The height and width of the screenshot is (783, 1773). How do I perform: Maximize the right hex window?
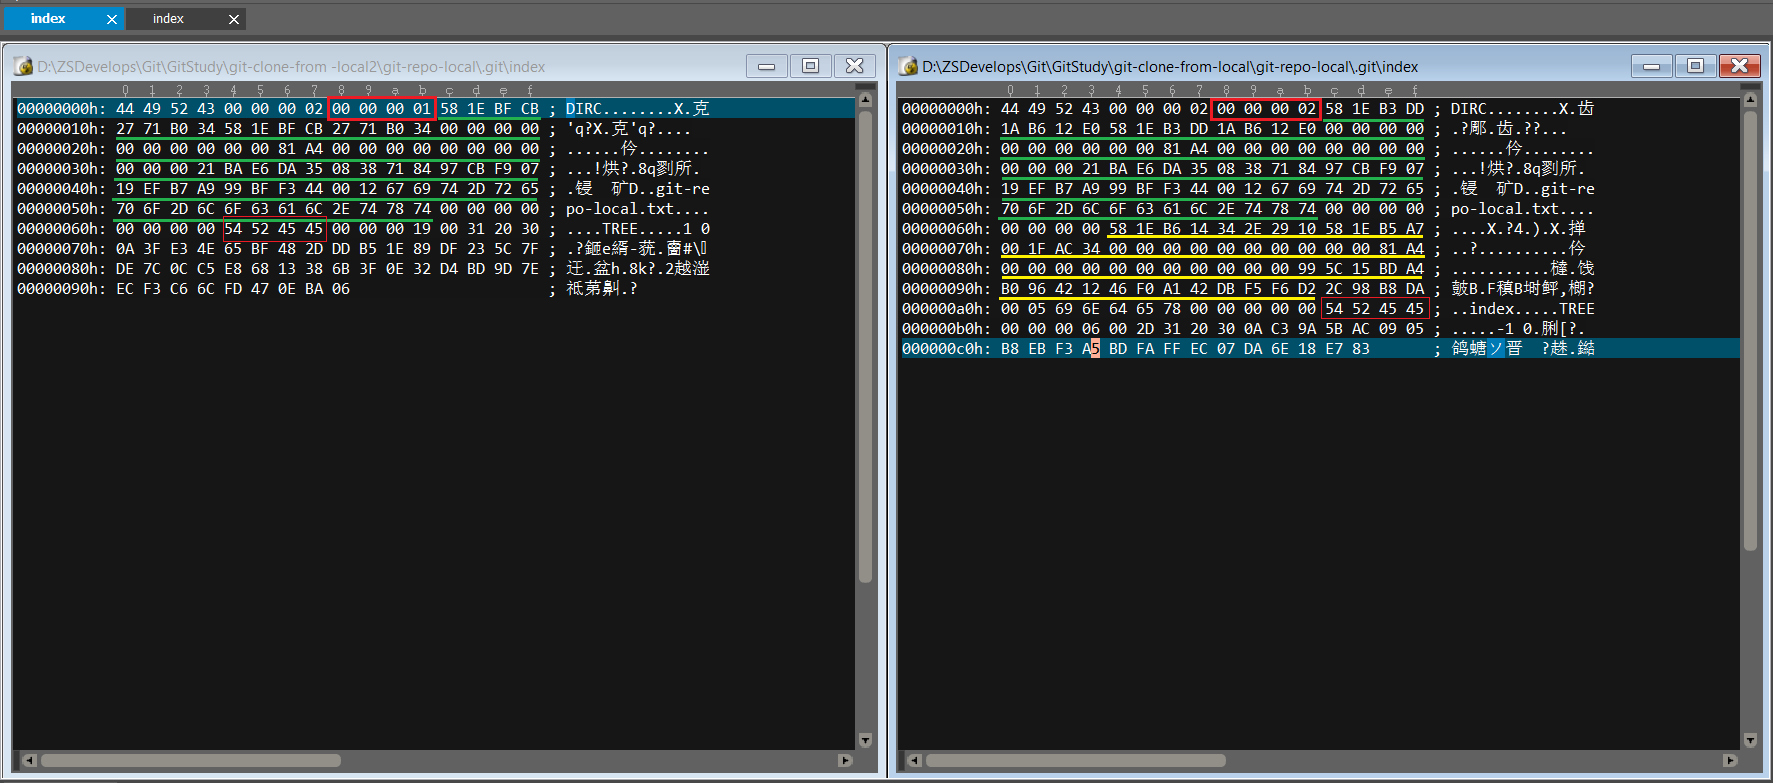tap(1695, 66)
